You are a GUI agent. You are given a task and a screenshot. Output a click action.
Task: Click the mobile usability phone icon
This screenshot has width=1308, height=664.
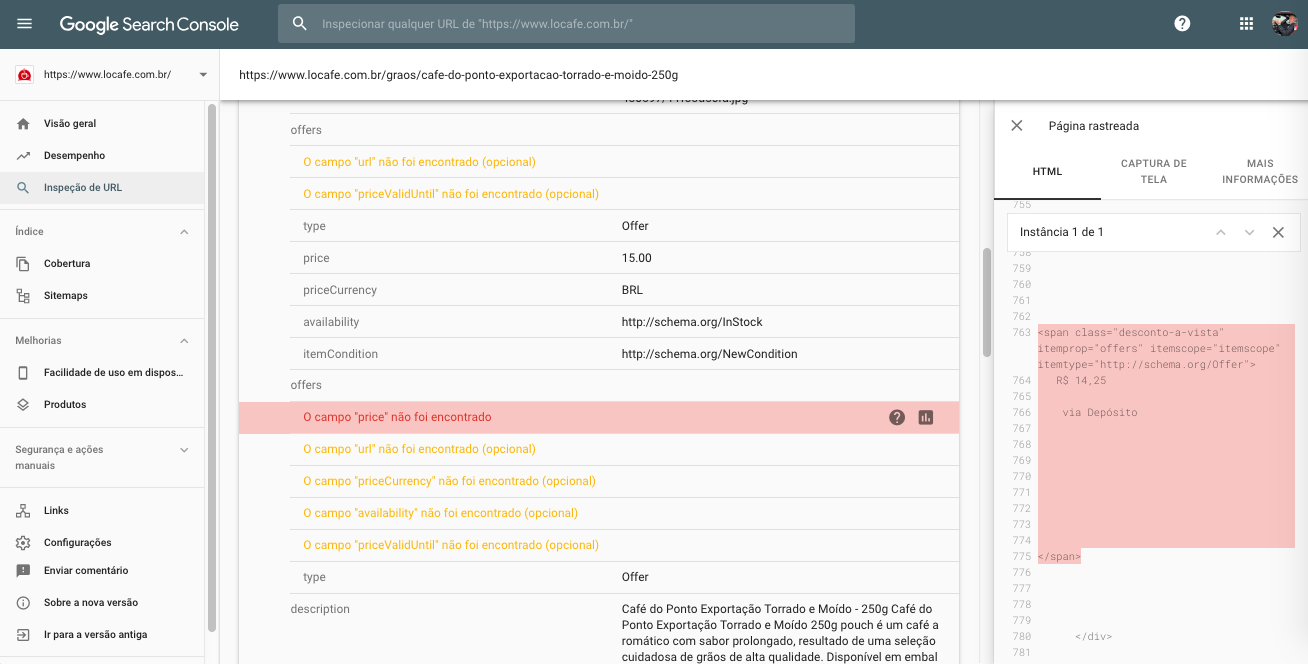tap(23, 373)
